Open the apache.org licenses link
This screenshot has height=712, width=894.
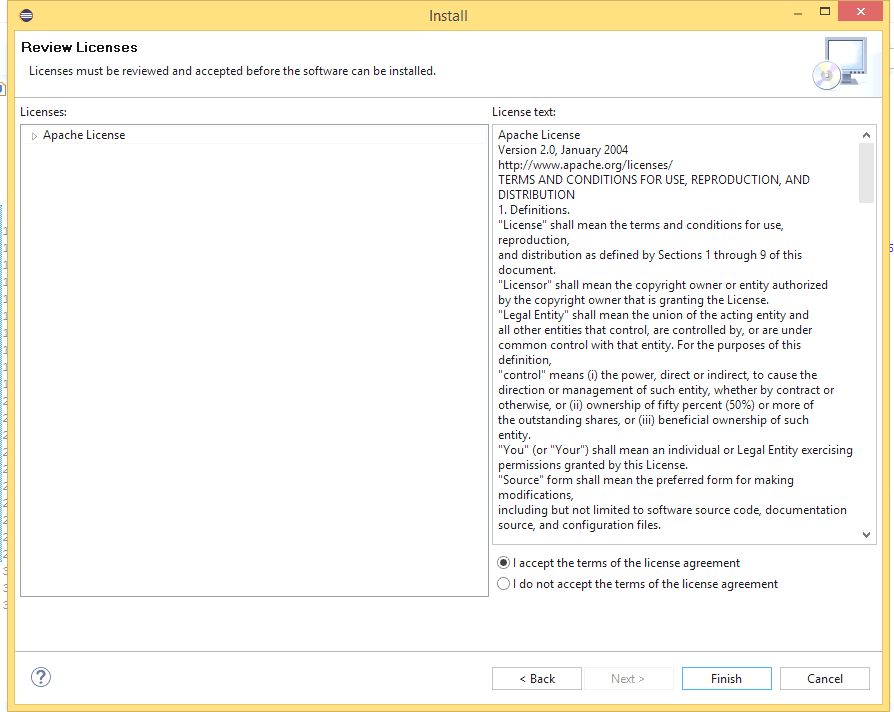(584, 164)
